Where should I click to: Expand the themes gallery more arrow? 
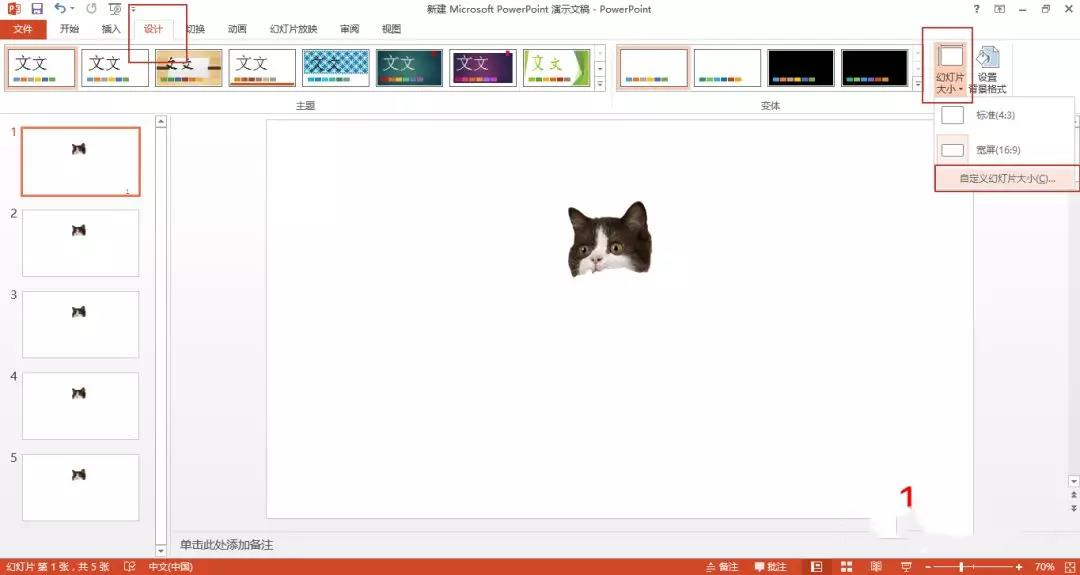pos(600,84)
